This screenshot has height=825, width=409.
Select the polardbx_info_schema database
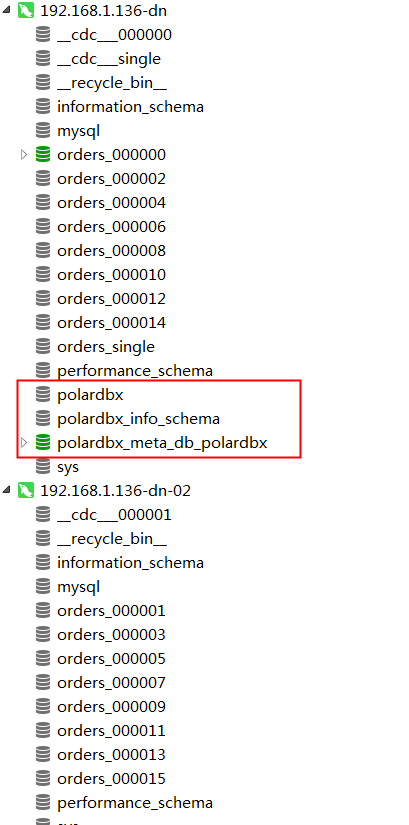tap(138, 419)
